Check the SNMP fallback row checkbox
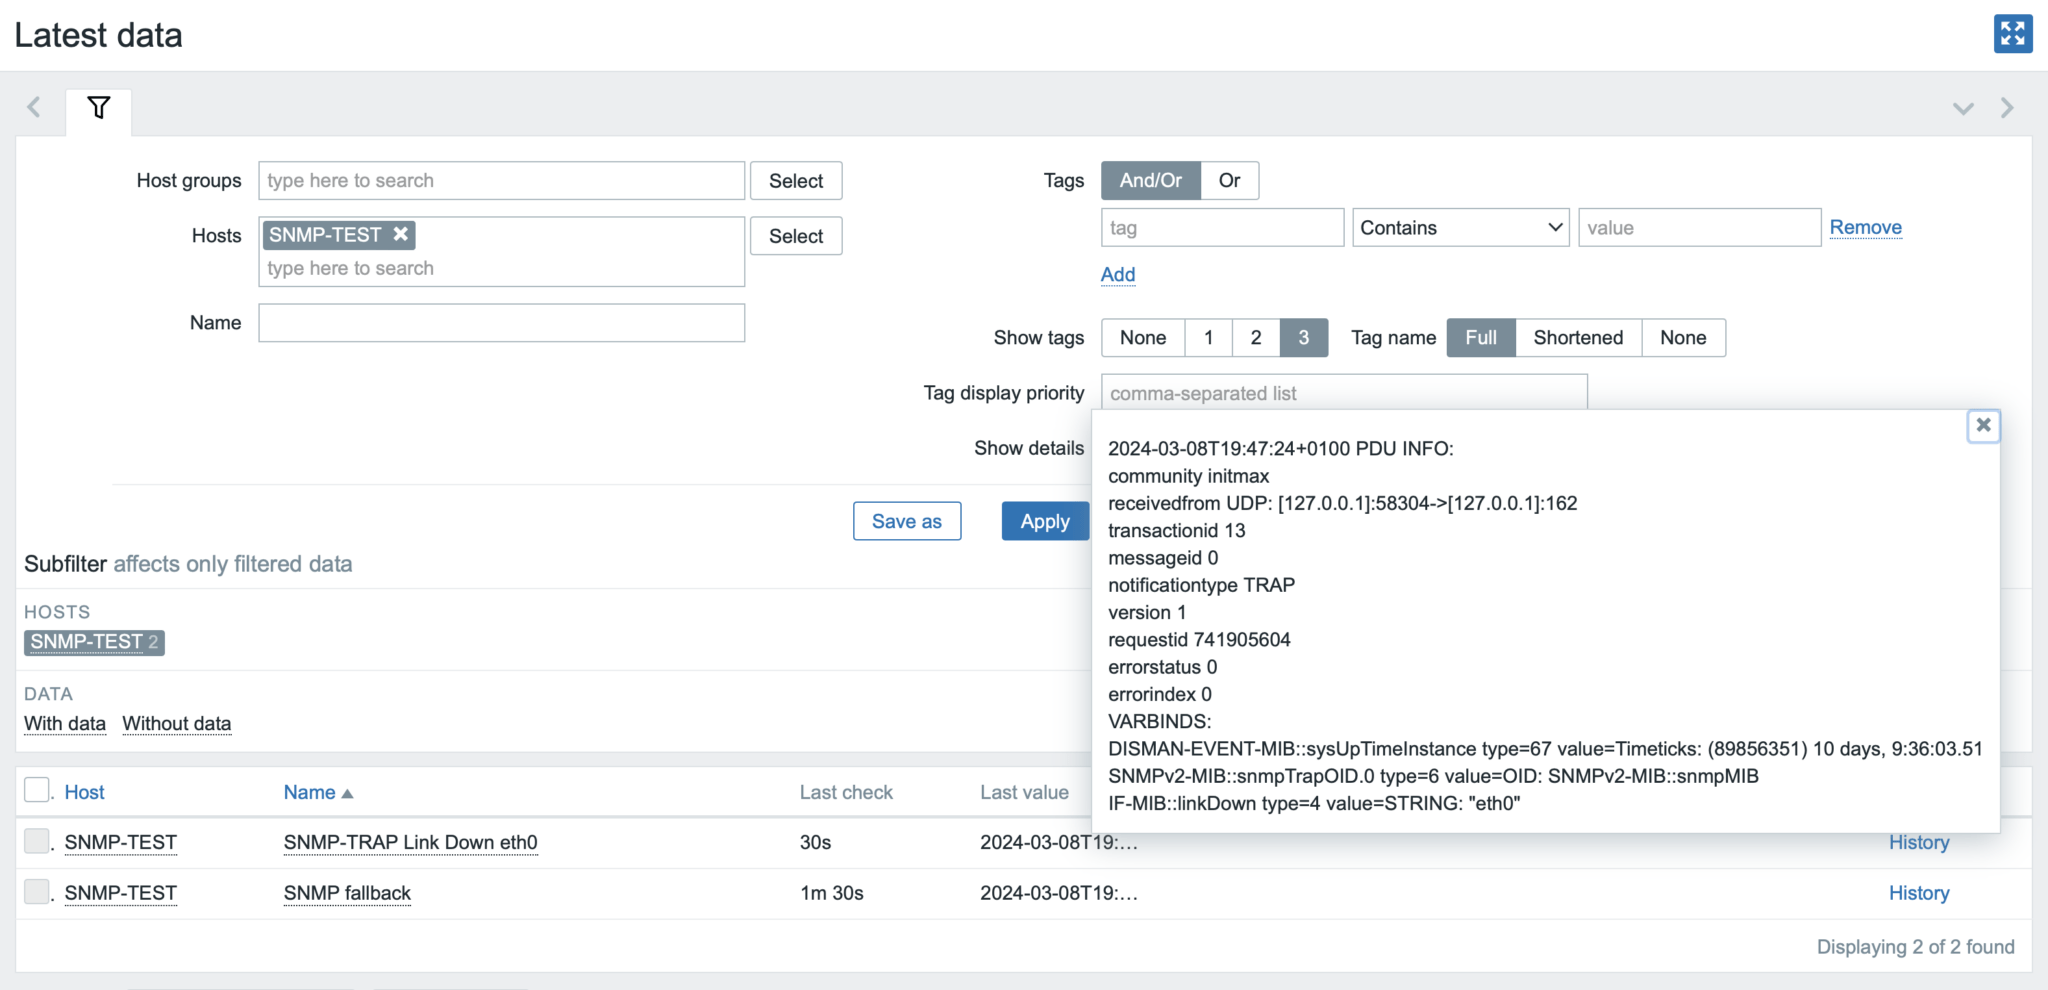This screenshot has height=990, width=2048. [x=35, y=892]
